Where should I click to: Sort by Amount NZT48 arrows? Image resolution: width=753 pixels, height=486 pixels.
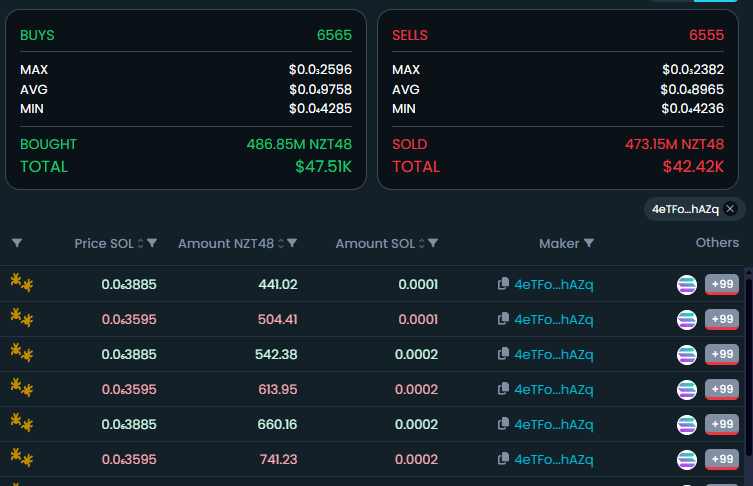[x=280, y=243]
